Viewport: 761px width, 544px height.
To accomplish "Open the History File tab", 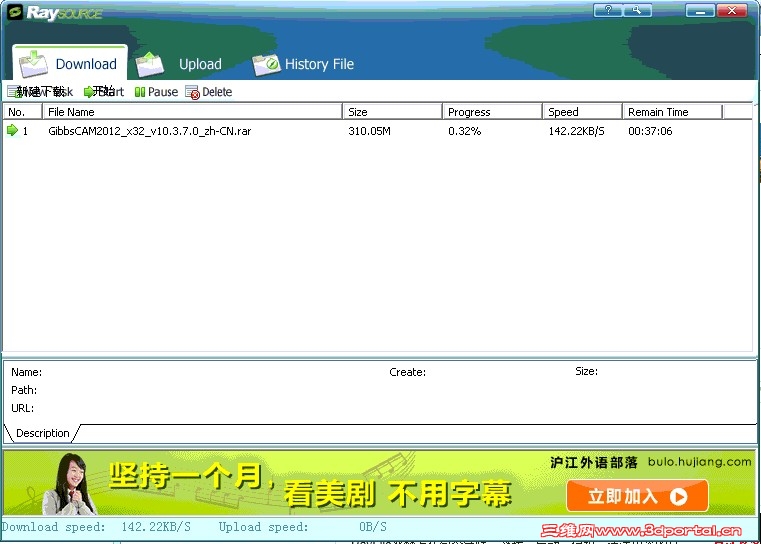I will (x=303, y=64).
